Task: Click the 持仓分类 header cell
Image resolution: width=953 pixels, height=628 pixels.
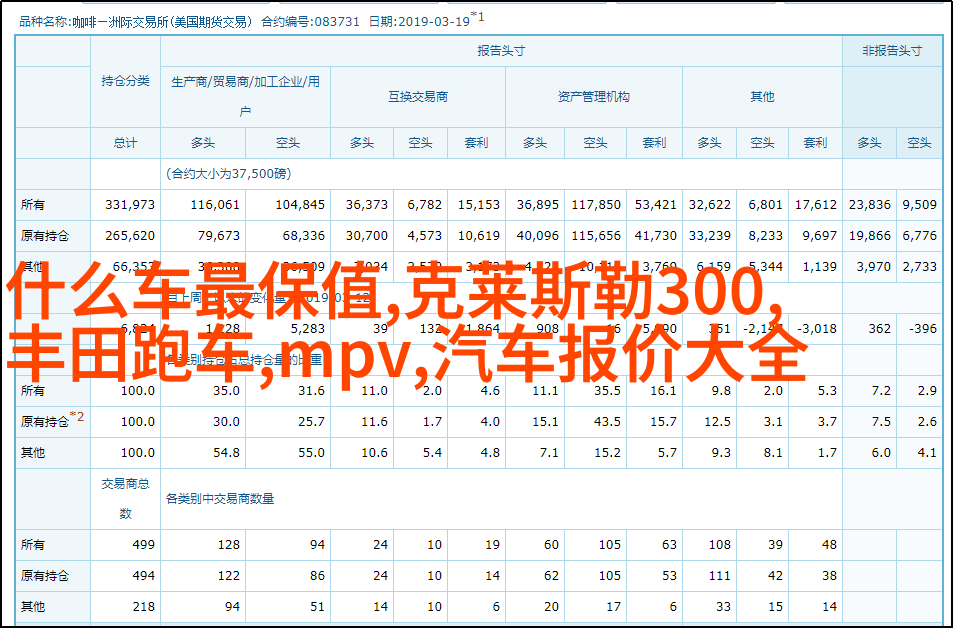Action: pyautogui.click(x=125, y=81)
